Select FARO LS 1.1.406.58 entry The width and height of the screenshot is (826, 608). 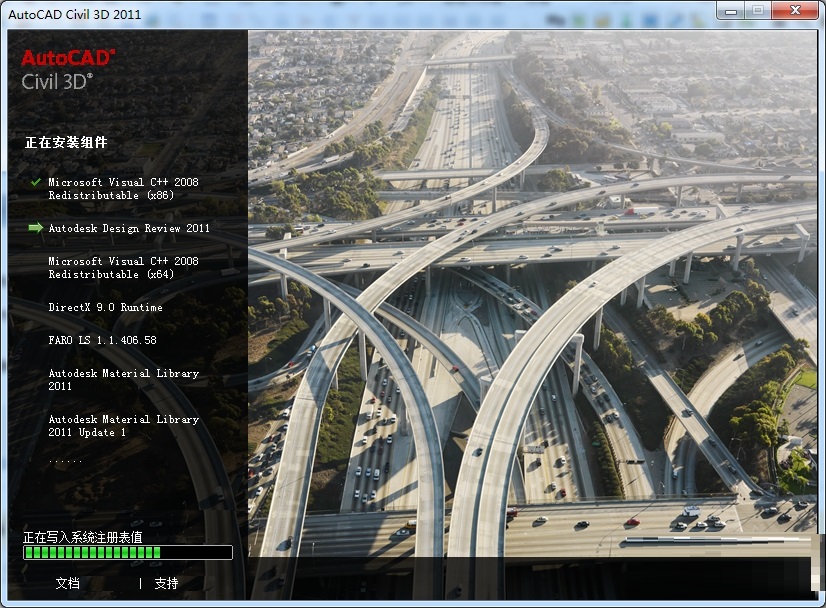coord(103,340)
